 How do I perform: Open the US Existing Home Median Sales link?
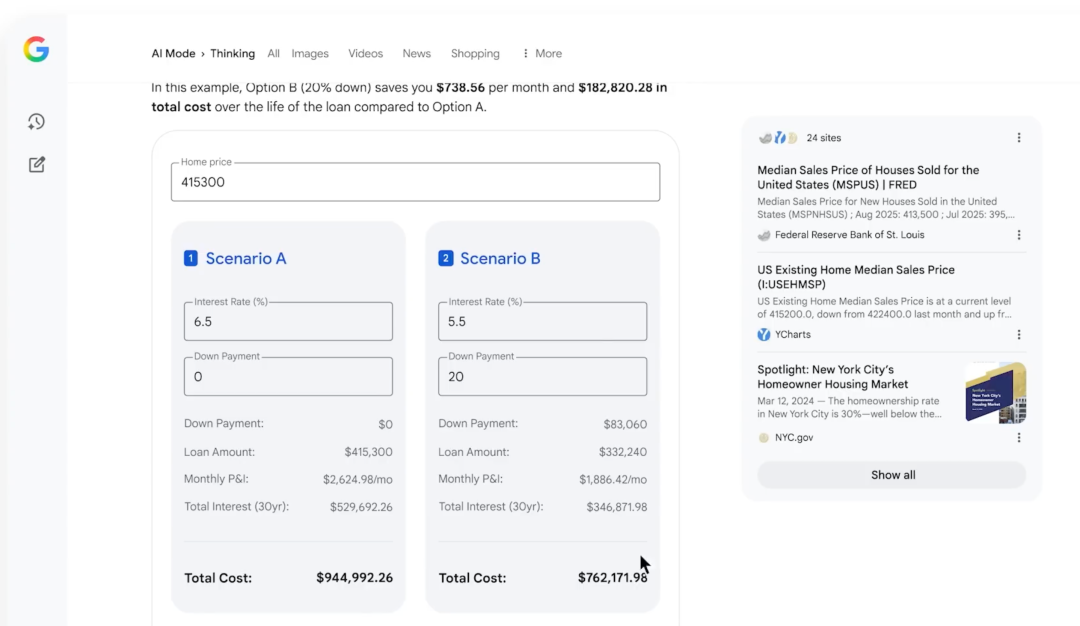[x=855, y=277]
